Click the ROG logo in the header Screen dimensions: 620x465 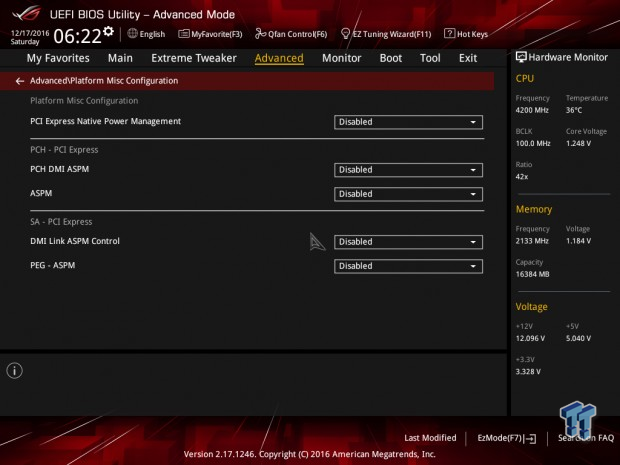26,13
